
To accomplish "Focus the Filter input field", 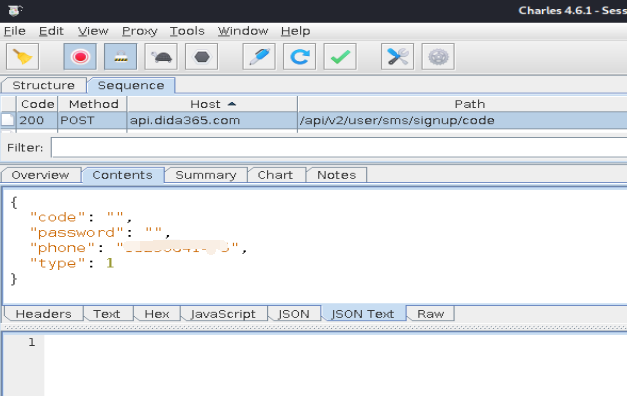I will coord(339,148).
